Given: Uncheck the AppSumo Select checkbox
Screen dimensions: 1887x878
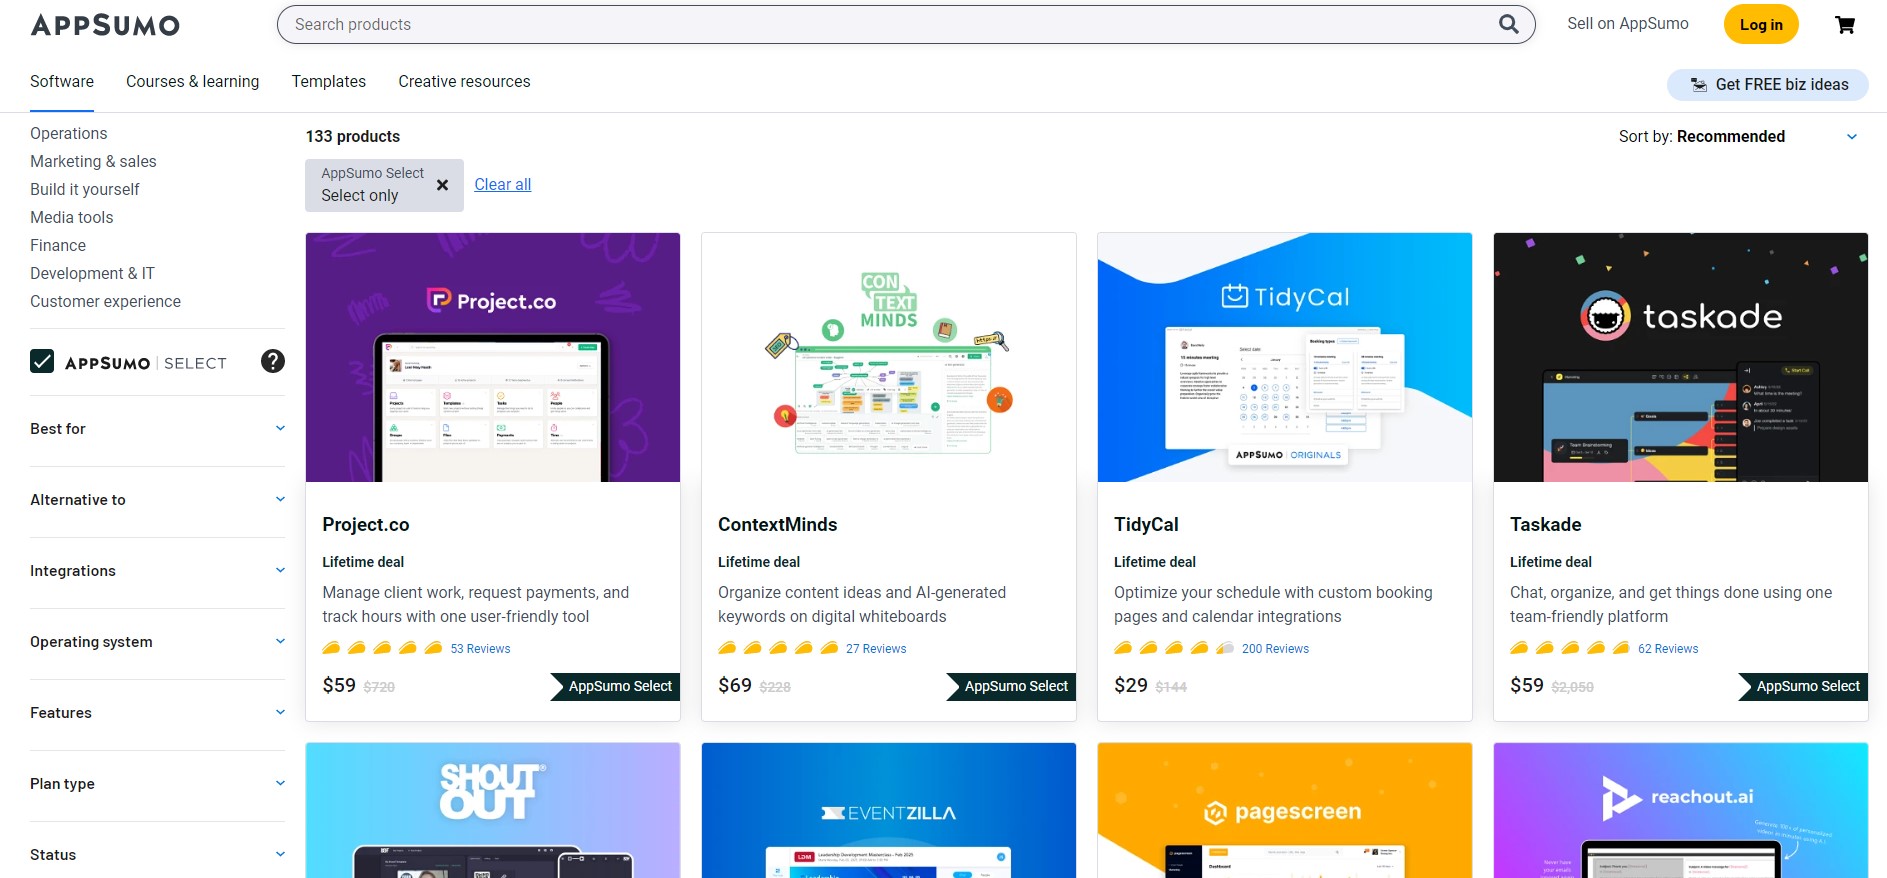Looking at the screenshot, I should coord(42,361).
